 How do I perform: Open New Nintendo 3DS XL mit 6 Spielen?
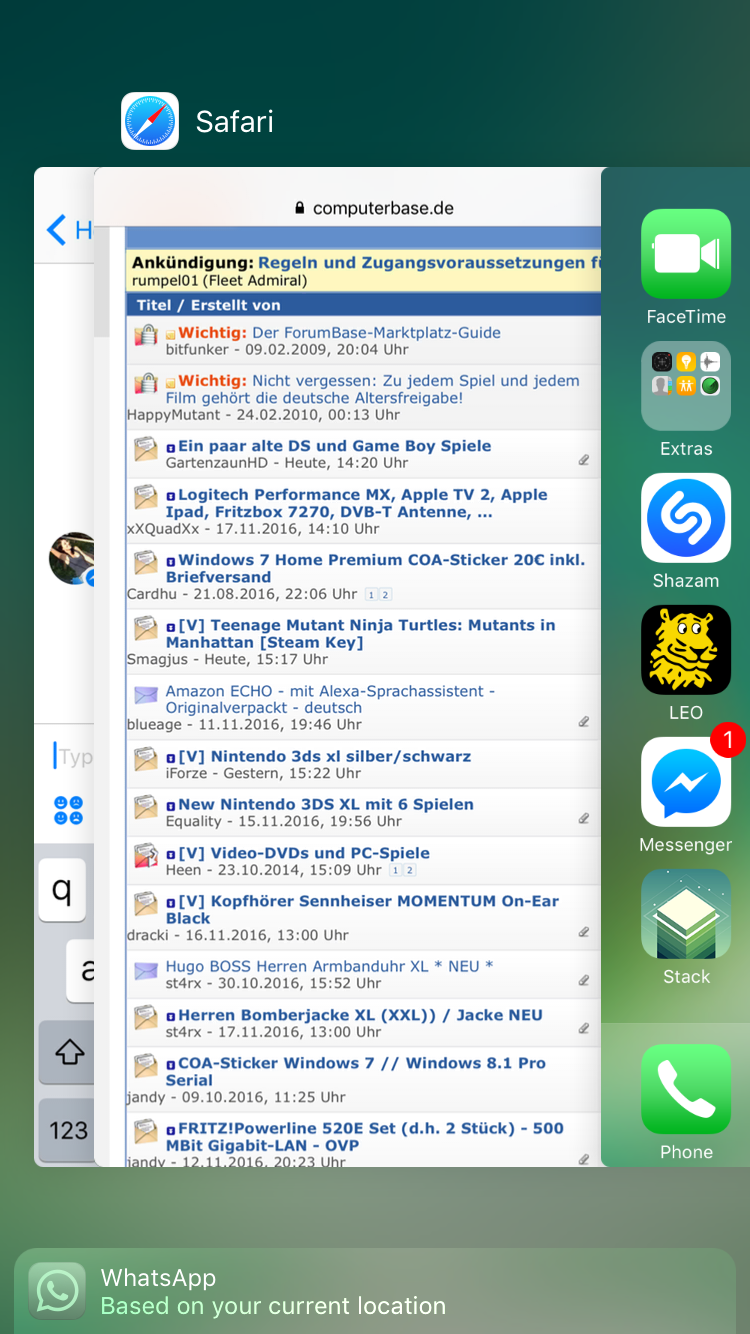coord(326,804)
